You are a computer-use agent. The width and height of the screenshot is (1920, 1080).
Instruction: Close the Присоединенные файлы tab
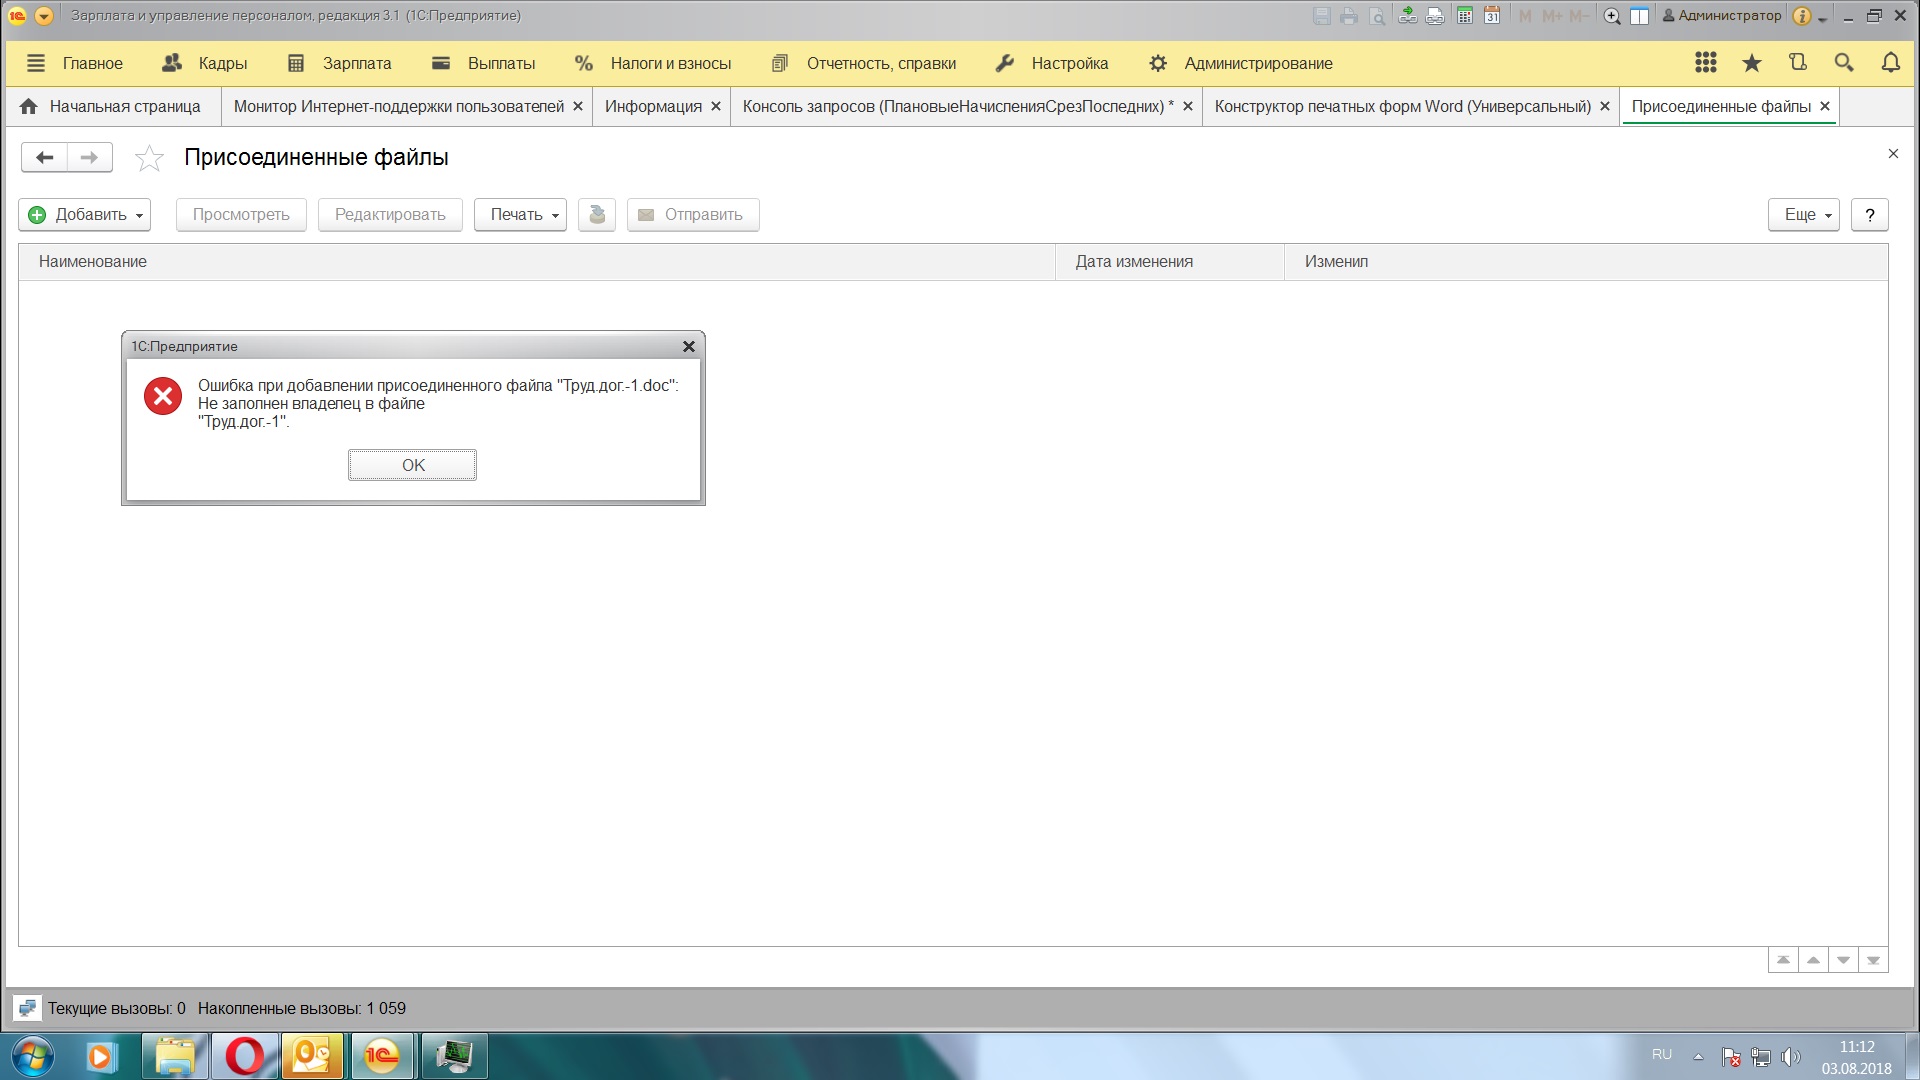[x=1825, y=106]
